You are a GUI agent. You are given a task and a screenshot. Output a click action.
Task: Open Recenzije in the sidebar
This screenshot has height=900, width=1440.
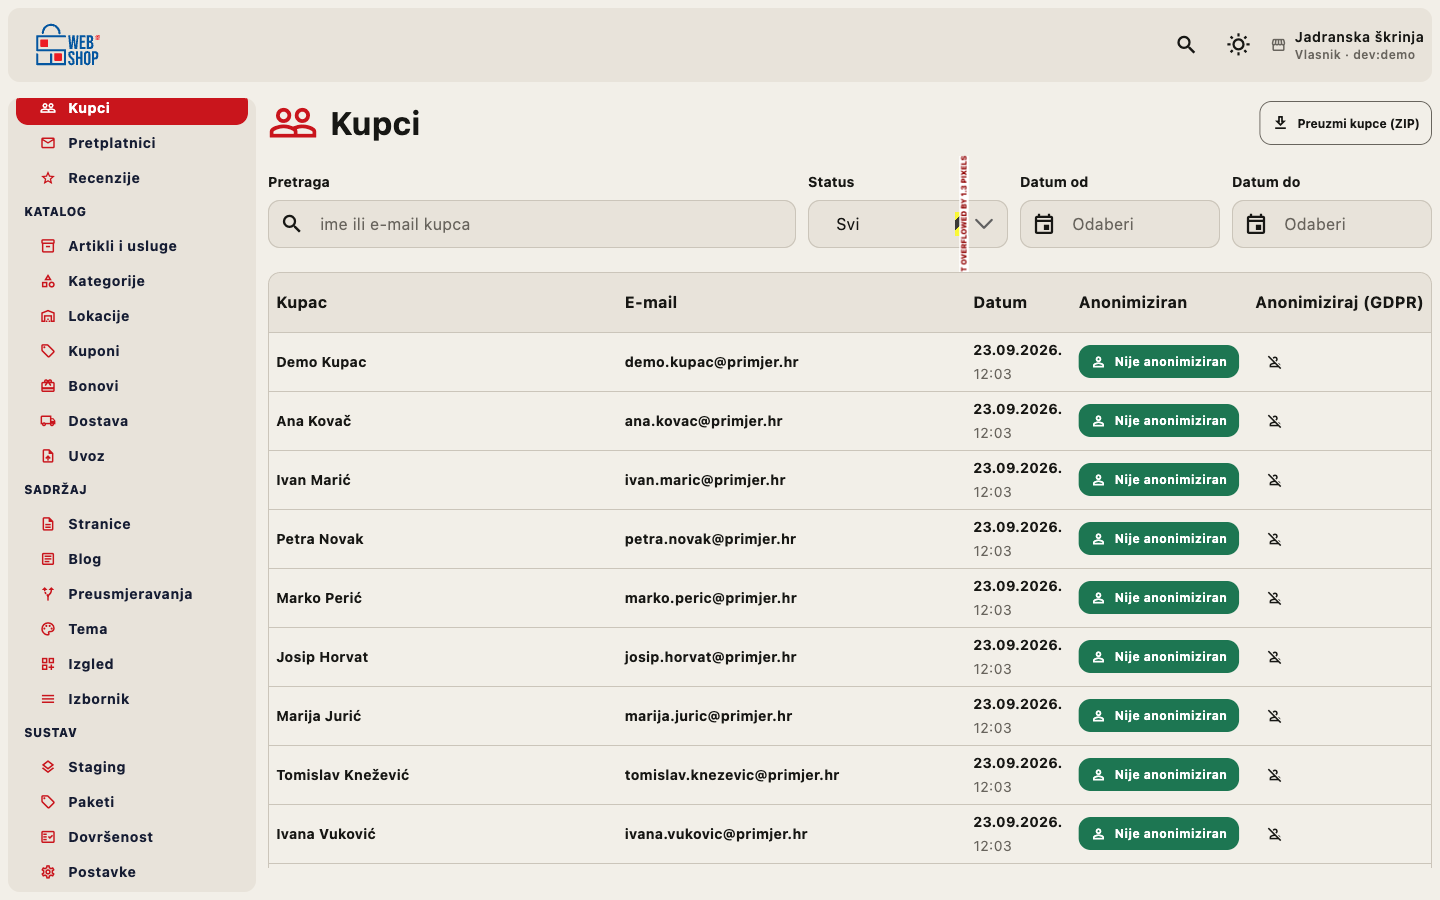132,178
